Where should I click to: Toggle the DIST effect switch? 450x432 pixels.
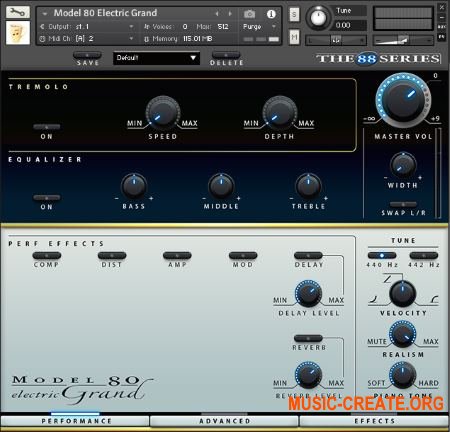click(x=112, y=256)
